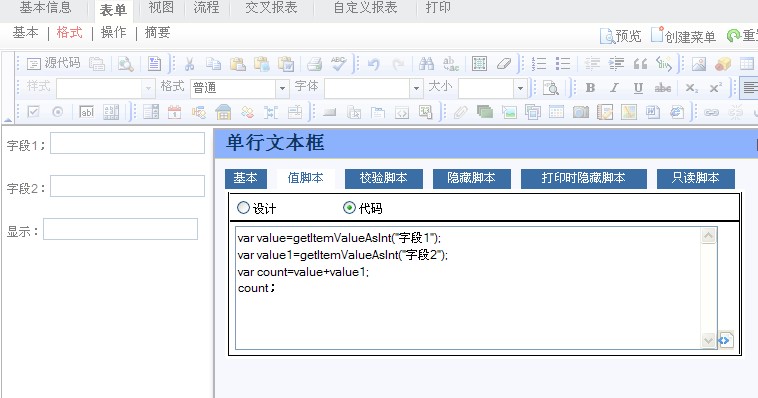
Task: Switch to 自定义报表 tab
Action: click(x=365, y=8)
